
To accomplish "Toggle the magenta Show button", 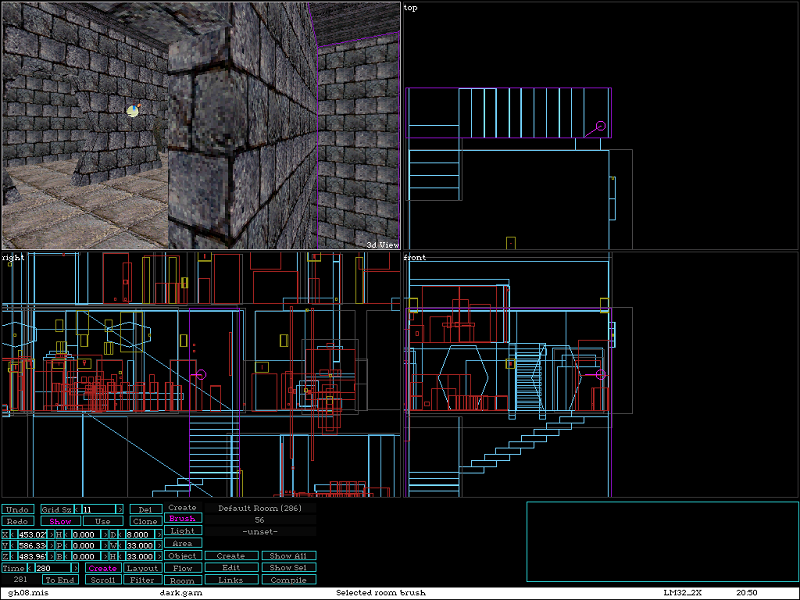I will (x=59, y=521).
